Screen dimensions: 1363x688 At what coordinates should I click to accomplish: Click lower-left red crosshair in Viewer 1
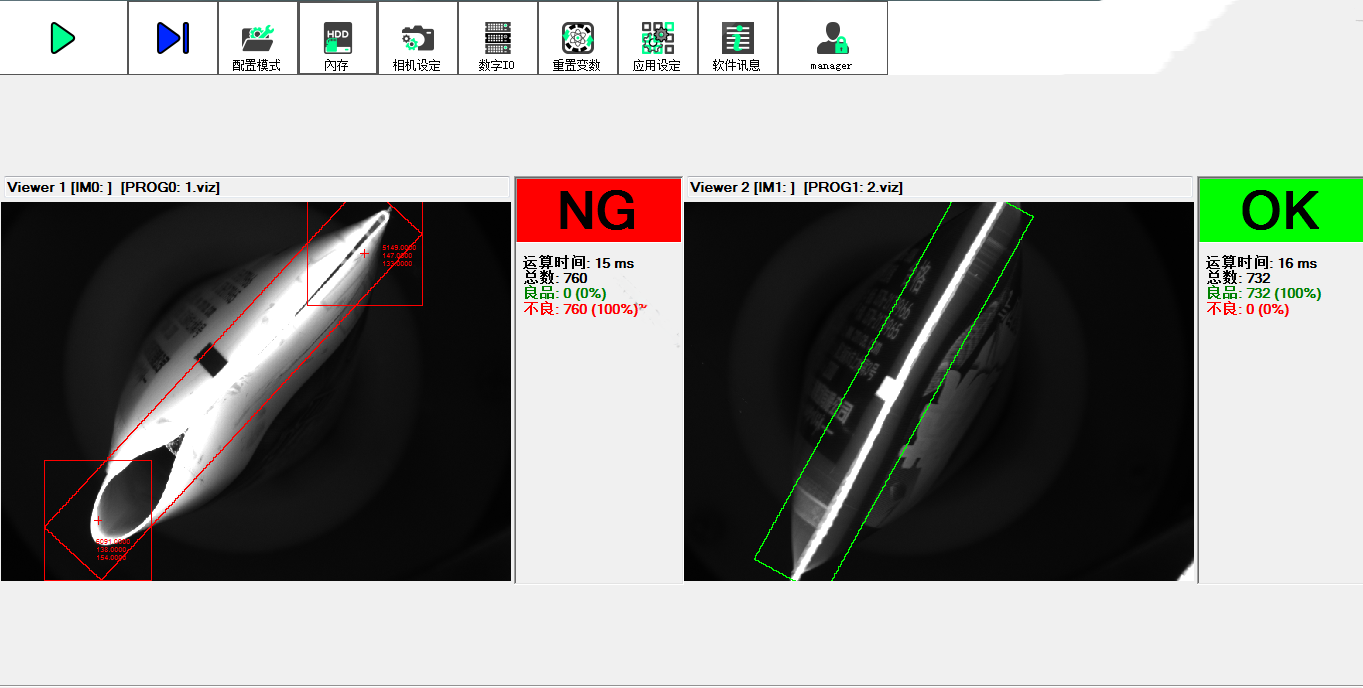tap(98, 521)
